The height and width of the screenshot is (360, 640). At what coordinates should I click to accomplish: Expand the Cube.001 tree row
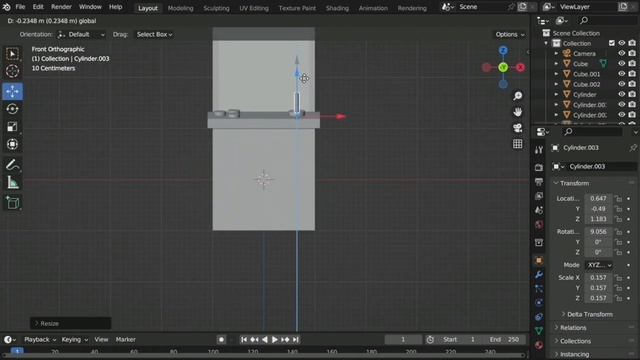556,74
